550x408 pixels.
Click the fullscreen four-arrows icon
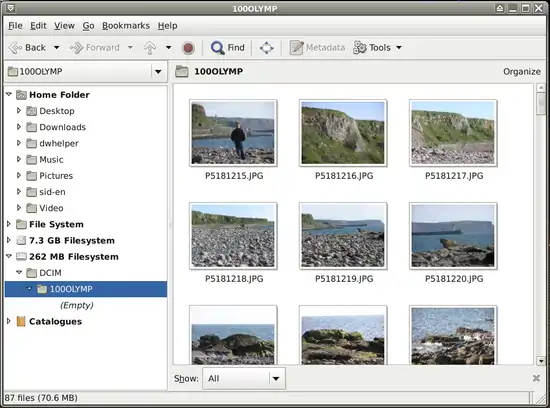(267, 48)
